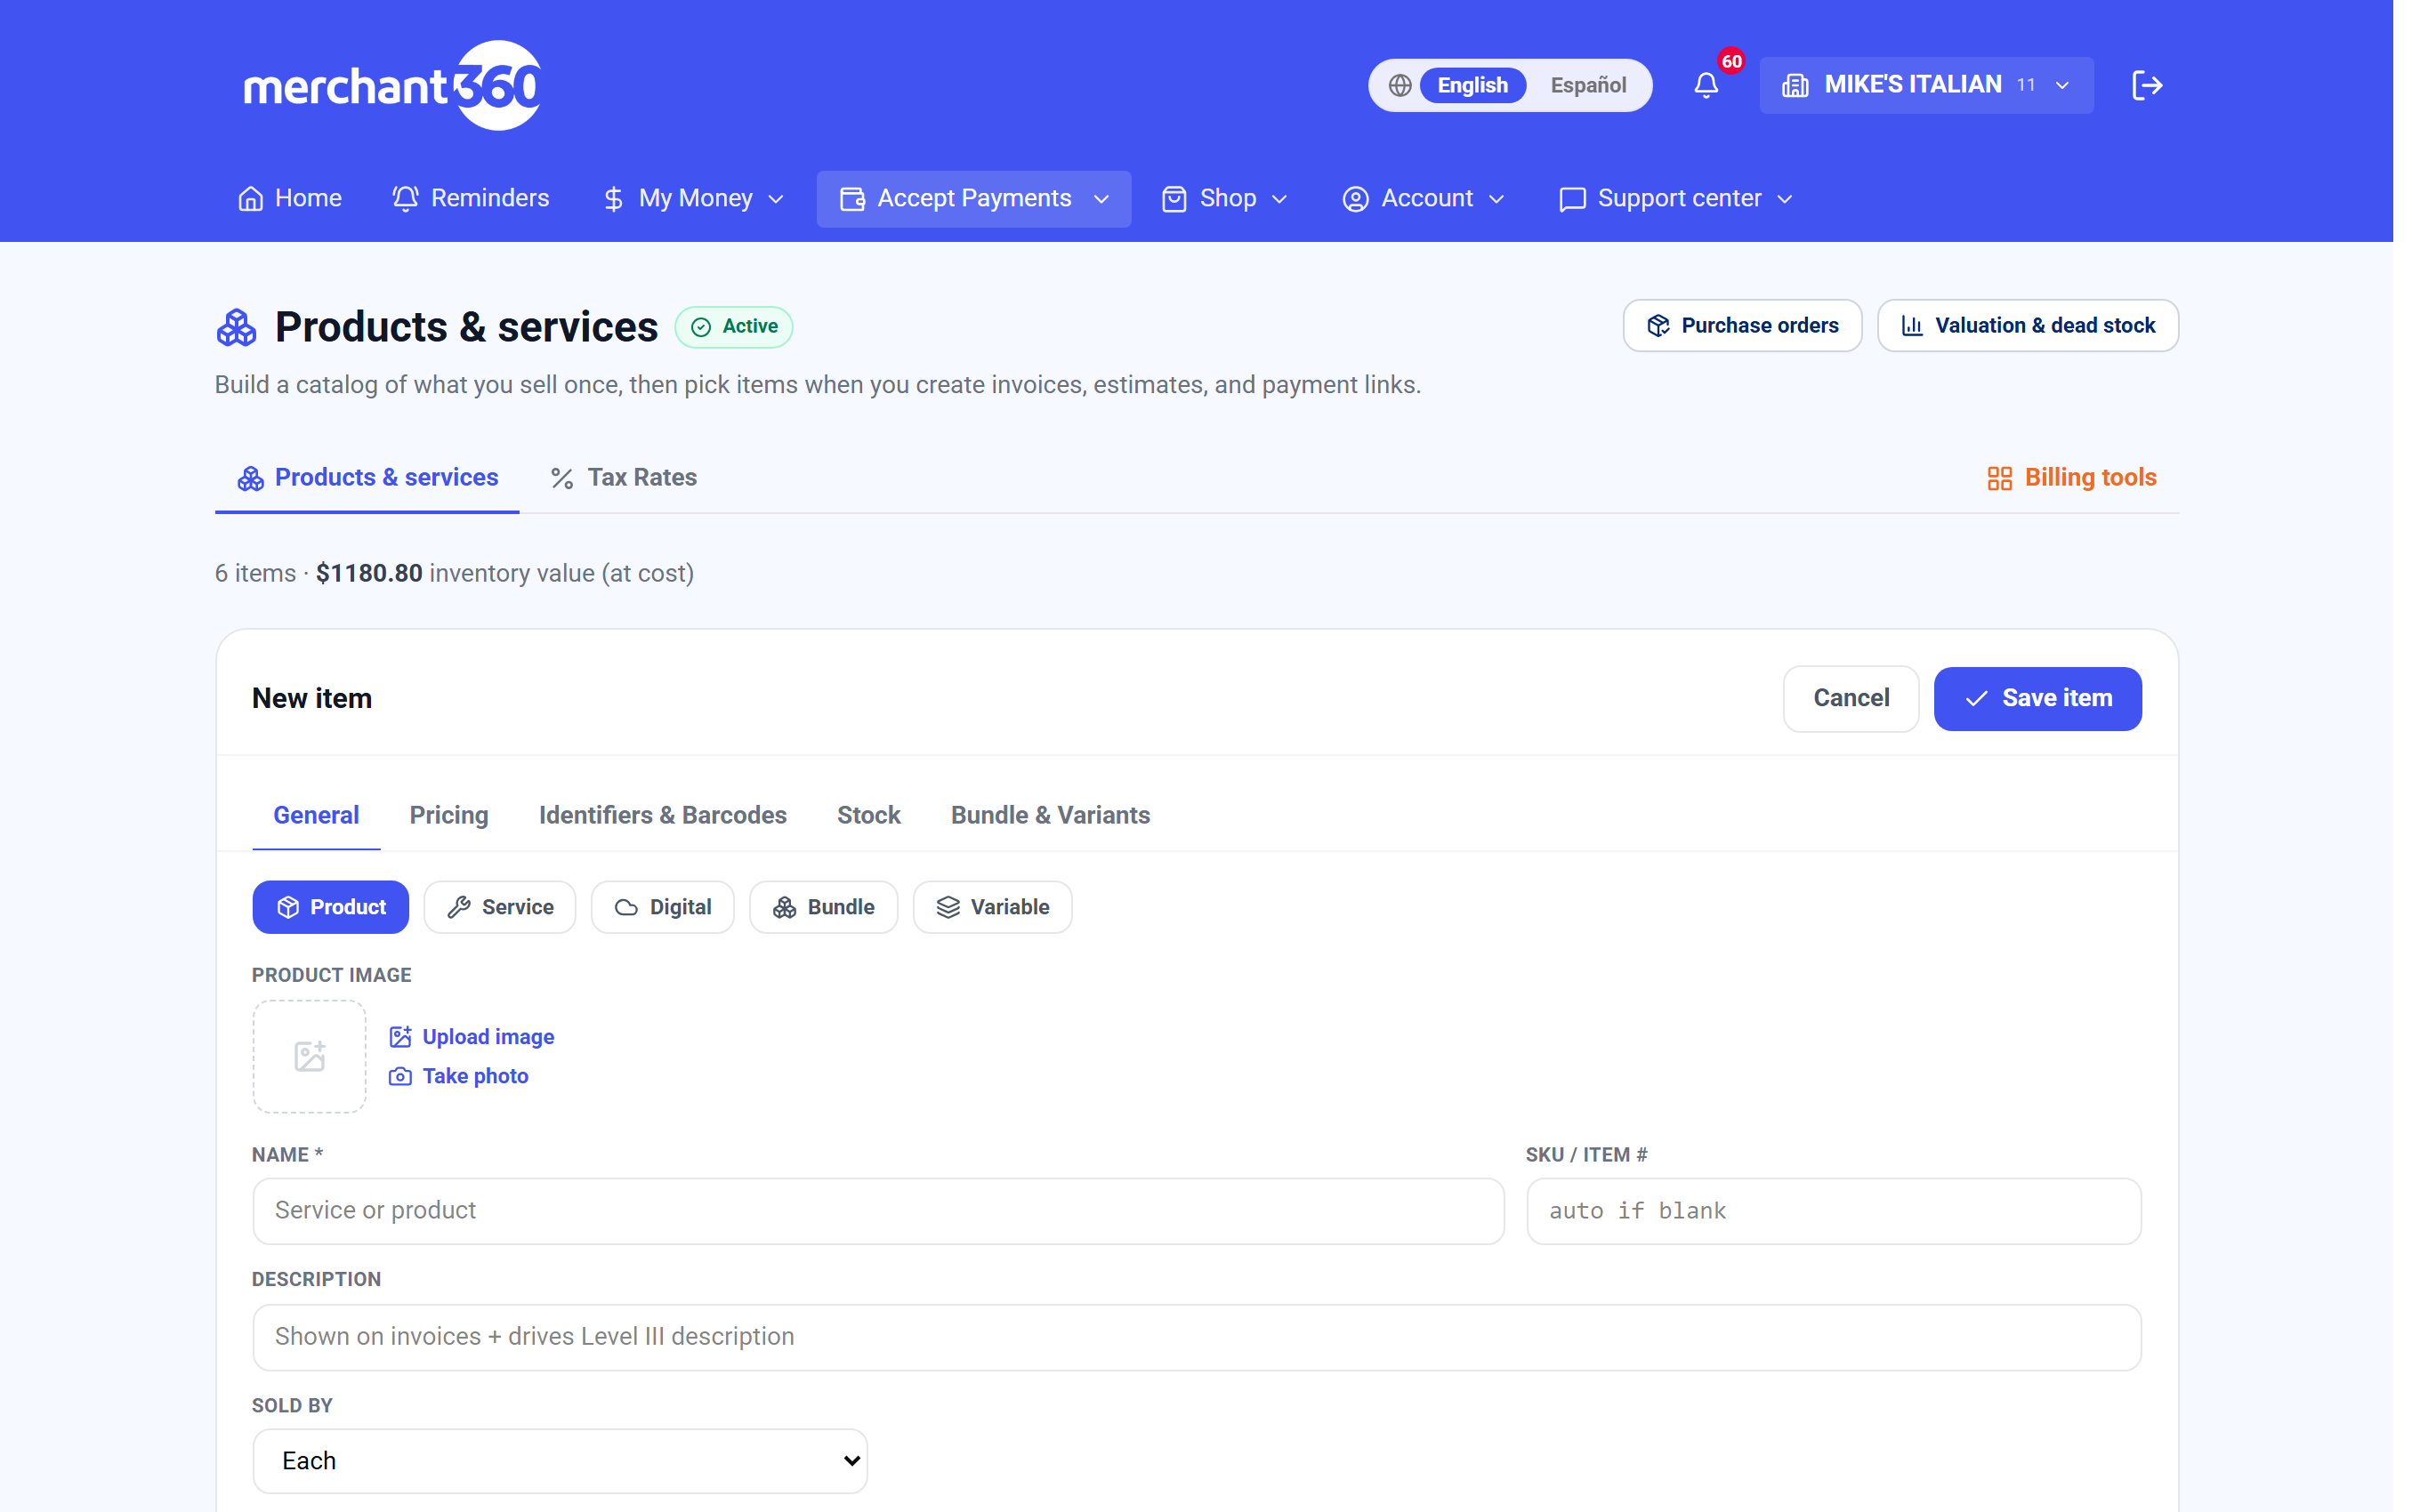The height and width of the screenshot is (1512, 2420).
Task: Cancel the new item
Action: click(x=1851, y=699)
